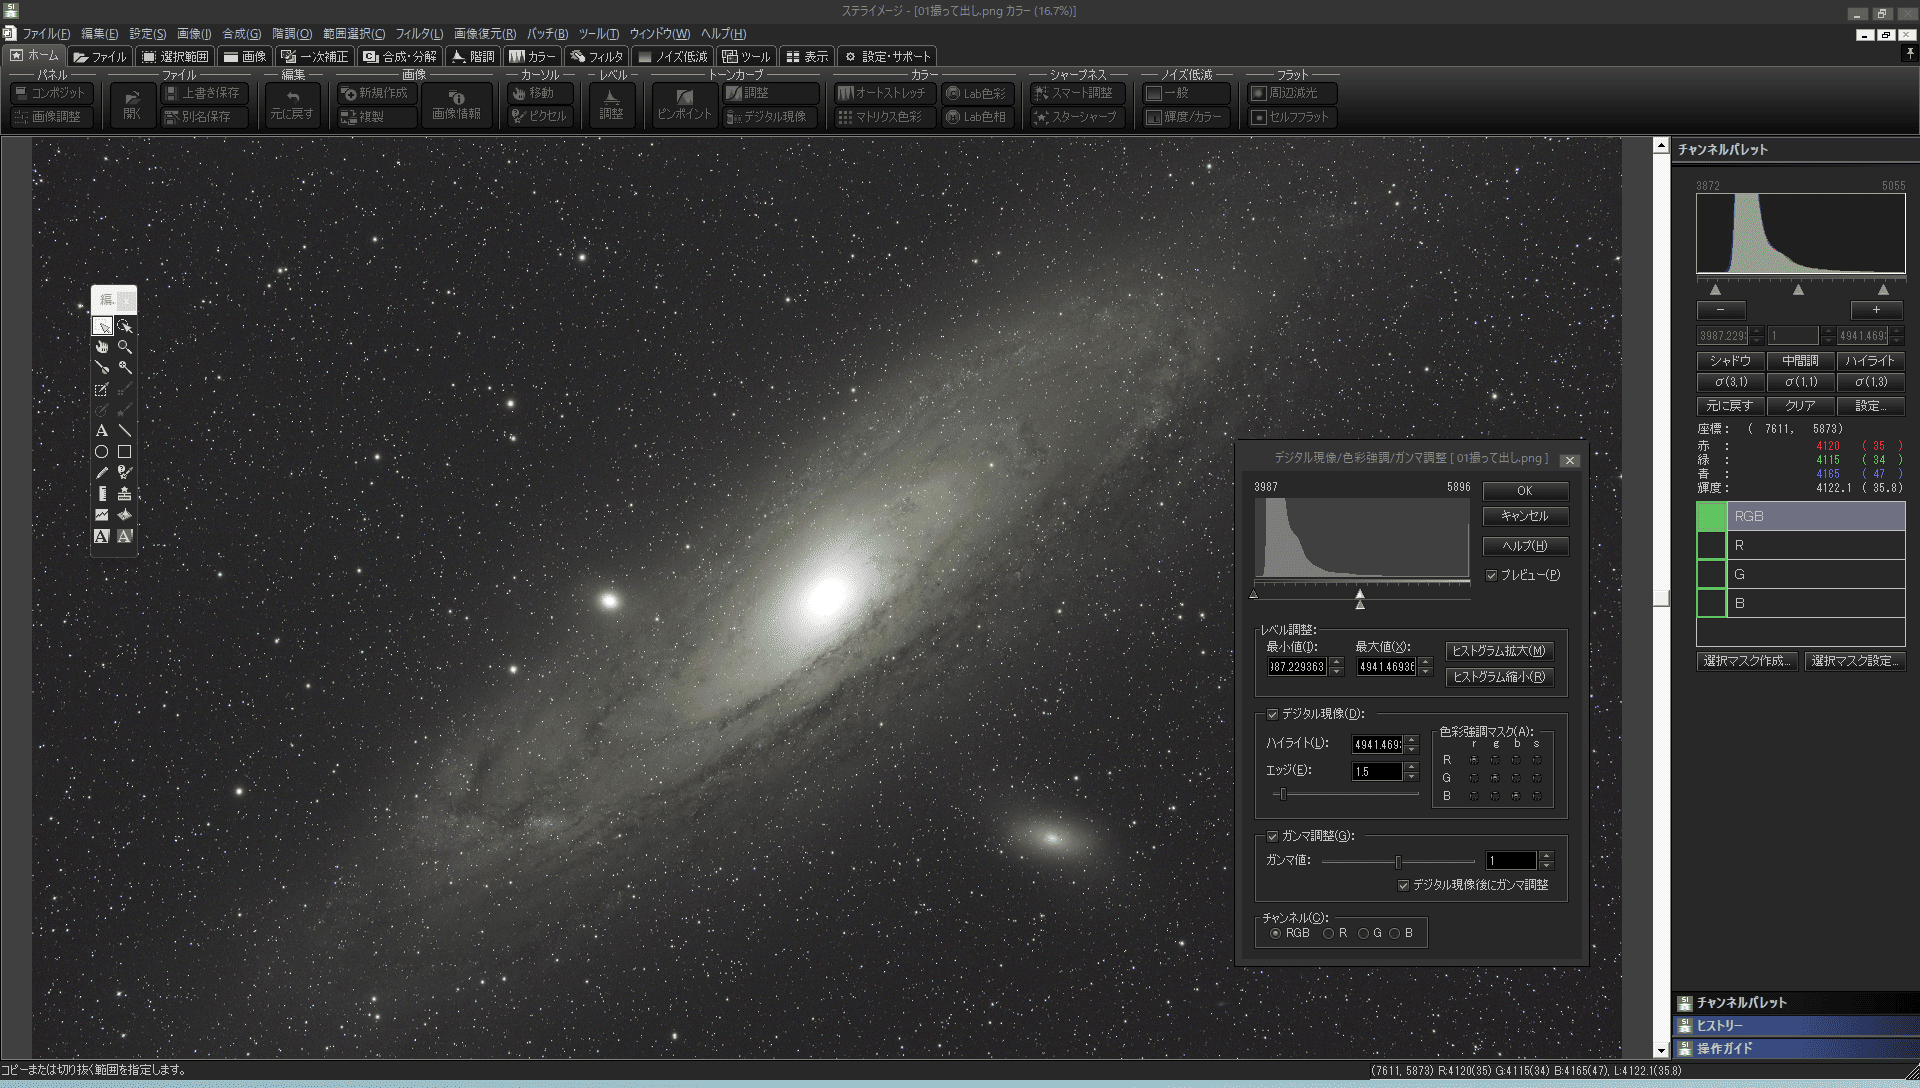Increase the ガンマ値 stepper value

[x=1547, y=856]
